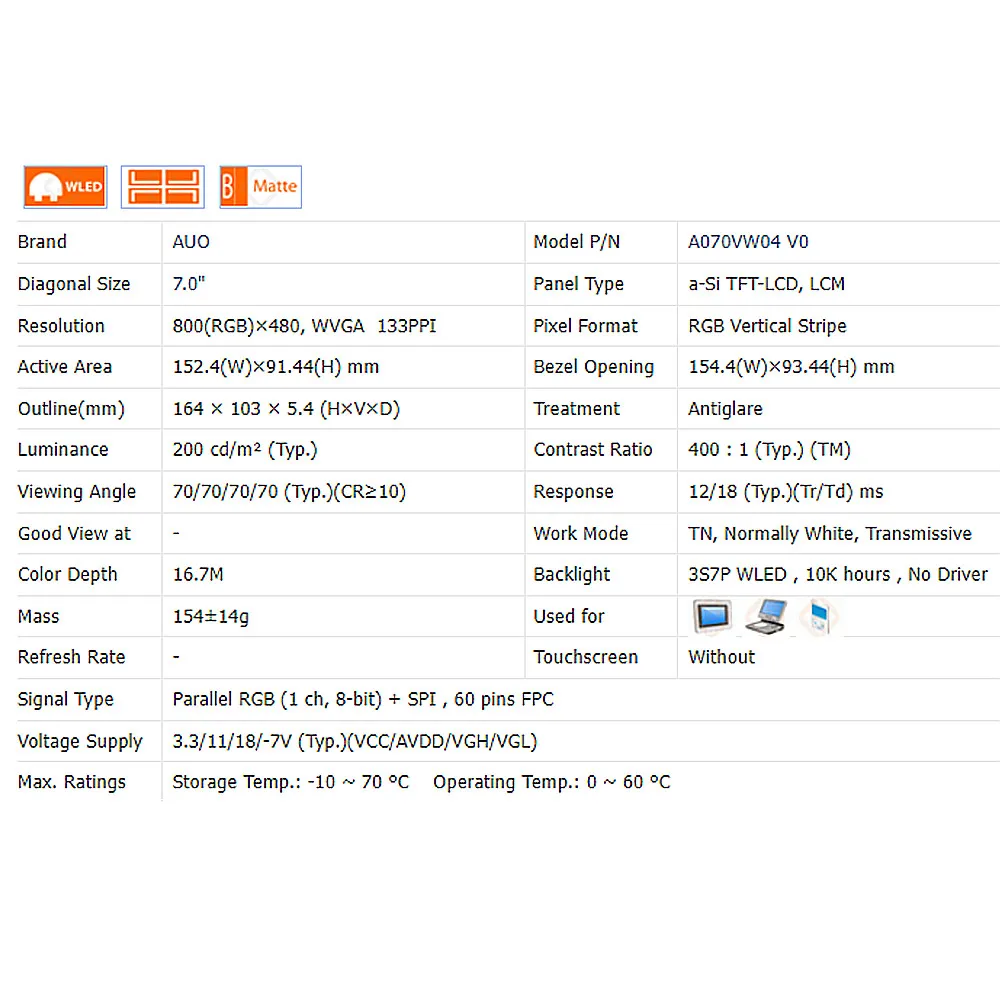This screenshot has width=1000, height=1000.
Task: Click touchscreen value 'Without'
Action: coord(721,657)
